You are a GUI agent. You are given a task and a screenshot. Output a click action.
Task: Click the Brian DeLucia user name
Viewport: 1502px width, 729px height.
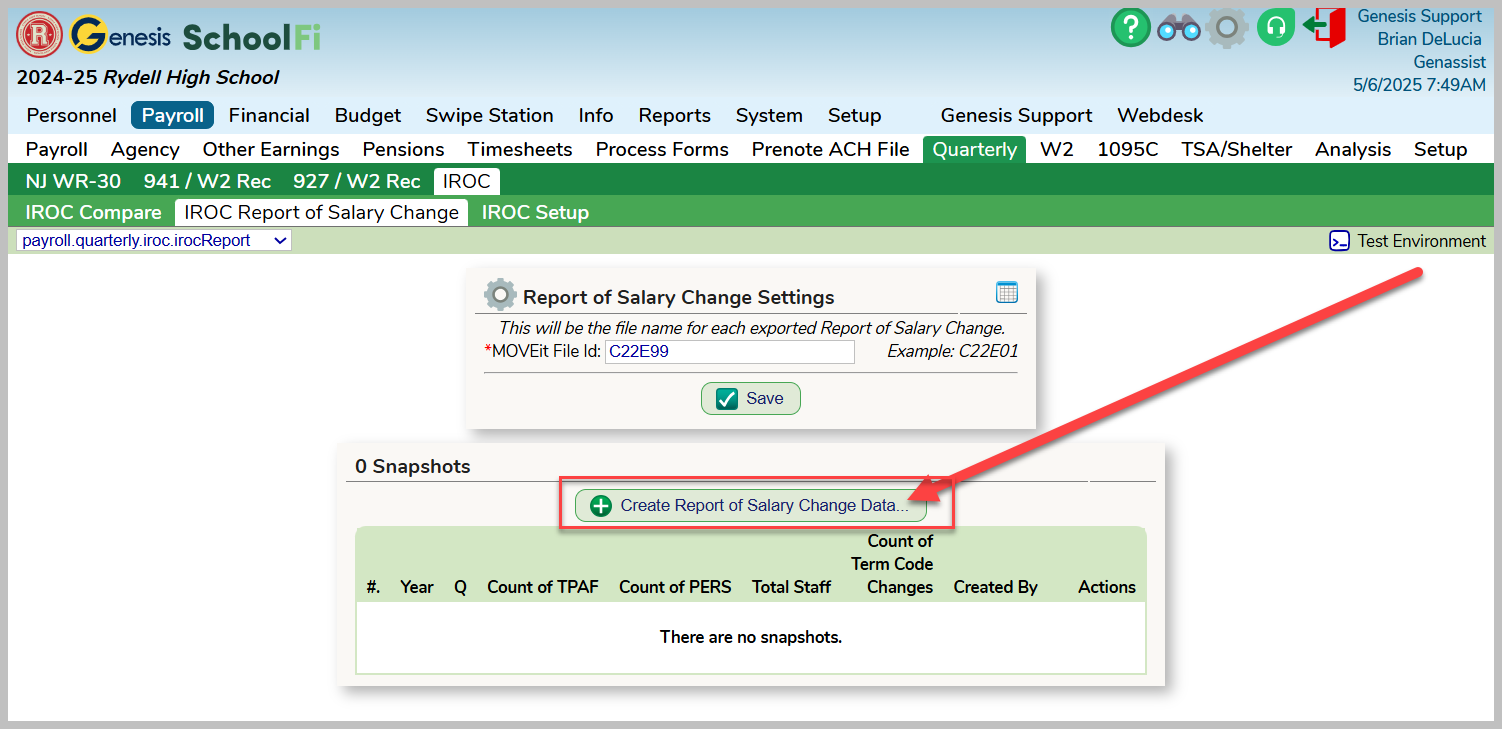pos(1430,39)
